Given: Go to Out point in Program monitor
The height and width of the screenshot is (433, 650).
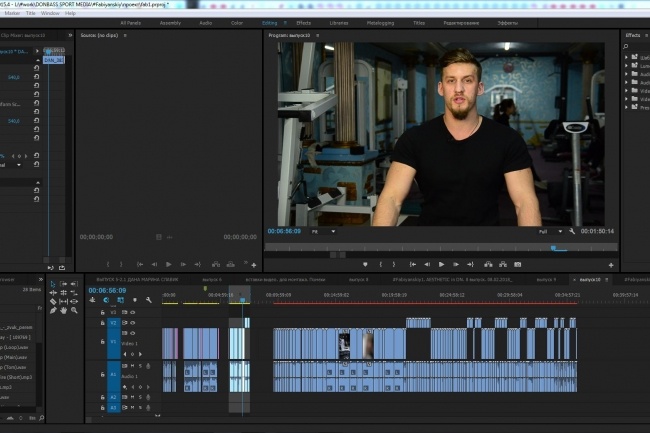Looking at the screenshot, I should pos(470,264).
